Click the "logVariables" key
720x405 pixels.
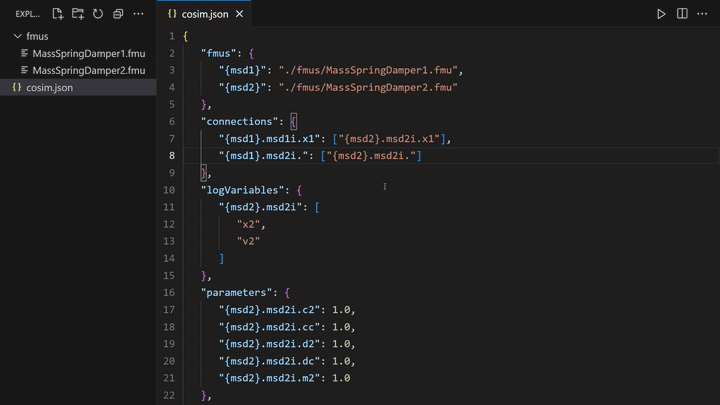click(x=242, y=190)
